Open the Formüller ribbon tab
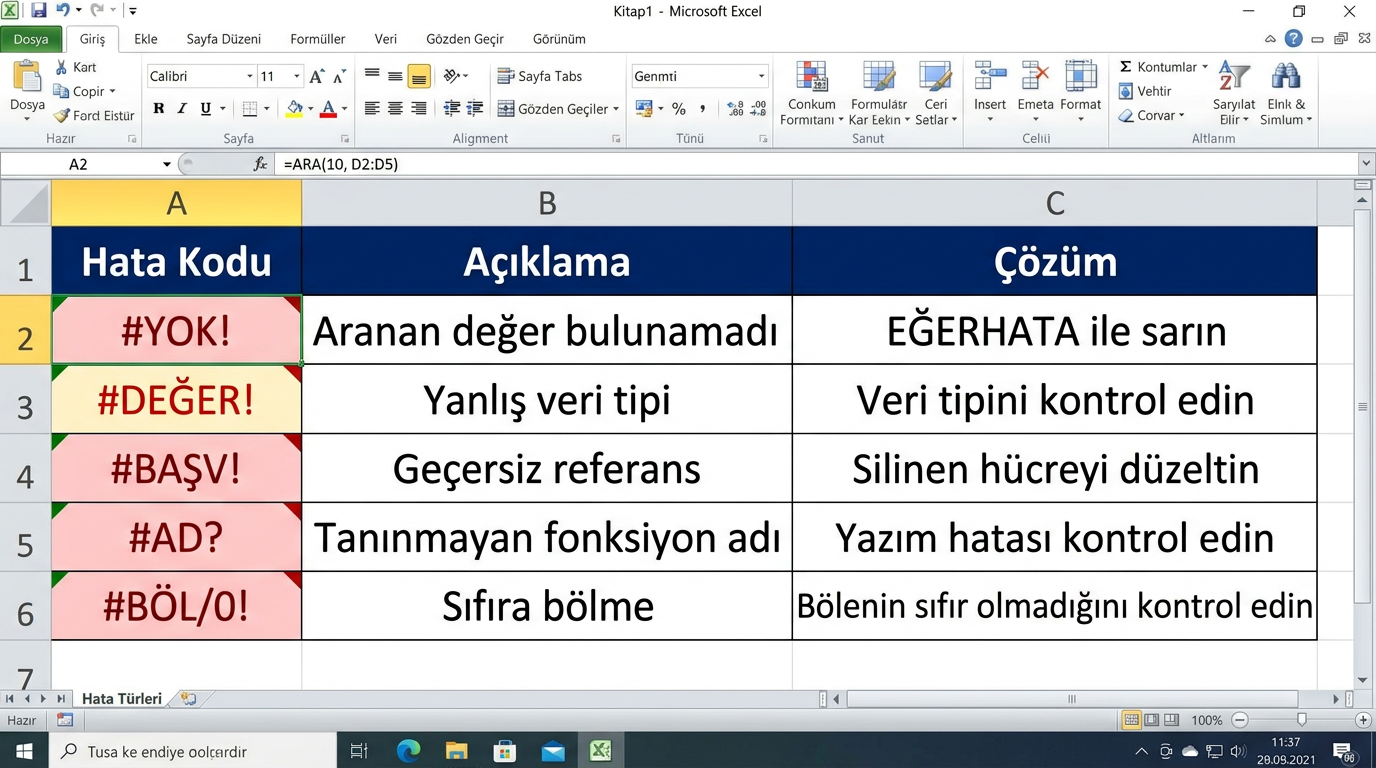 point(317,39)
